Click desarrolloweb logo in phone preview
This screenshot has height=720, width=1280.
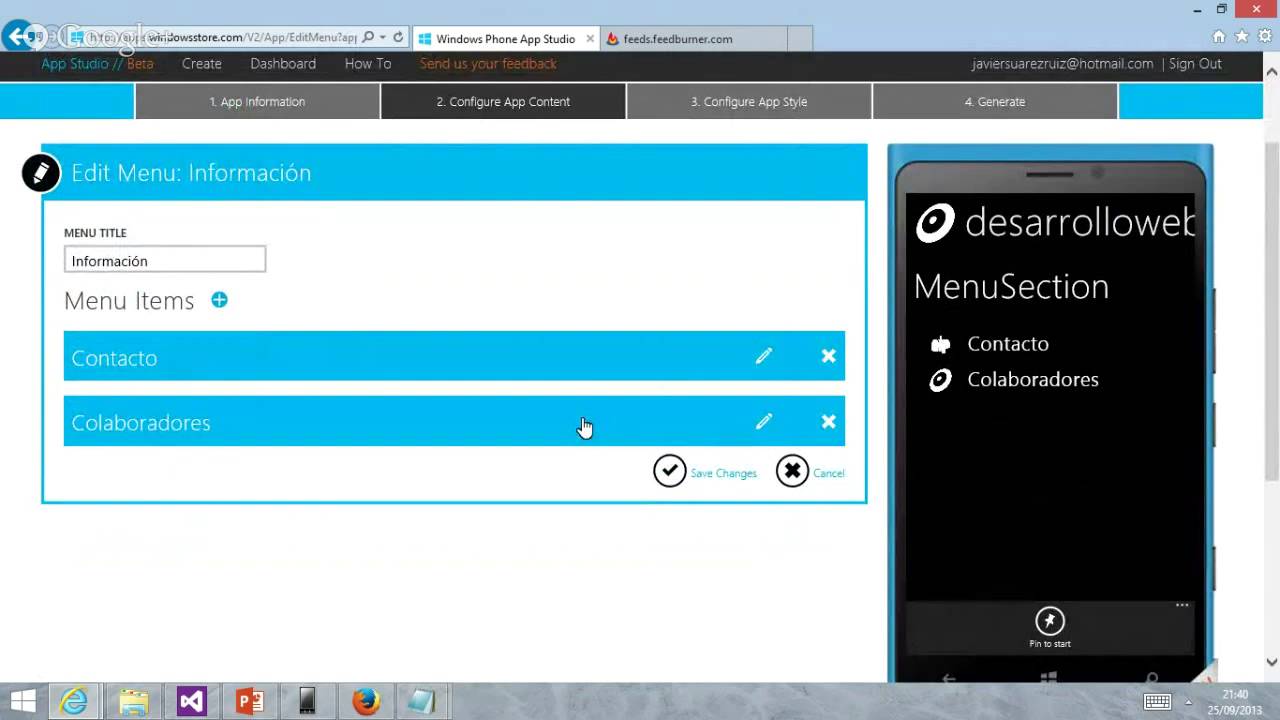[x=935, y=223]
